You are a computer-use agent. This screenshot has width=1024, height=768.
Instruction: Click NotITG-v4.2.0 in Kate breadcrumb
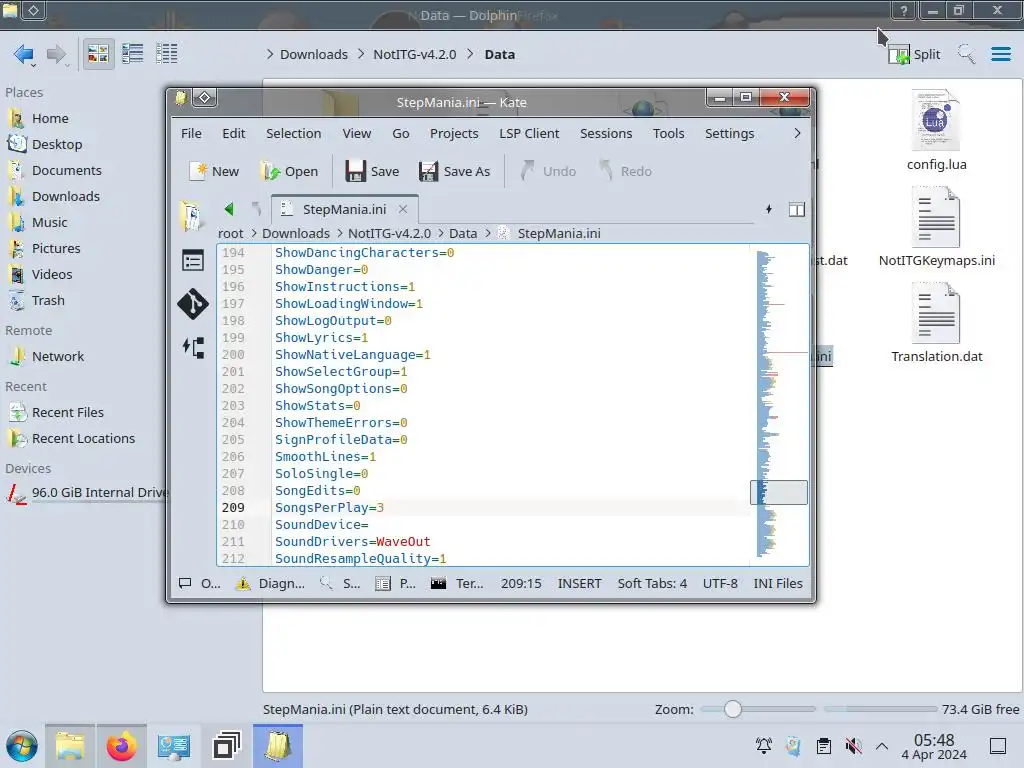389,233
